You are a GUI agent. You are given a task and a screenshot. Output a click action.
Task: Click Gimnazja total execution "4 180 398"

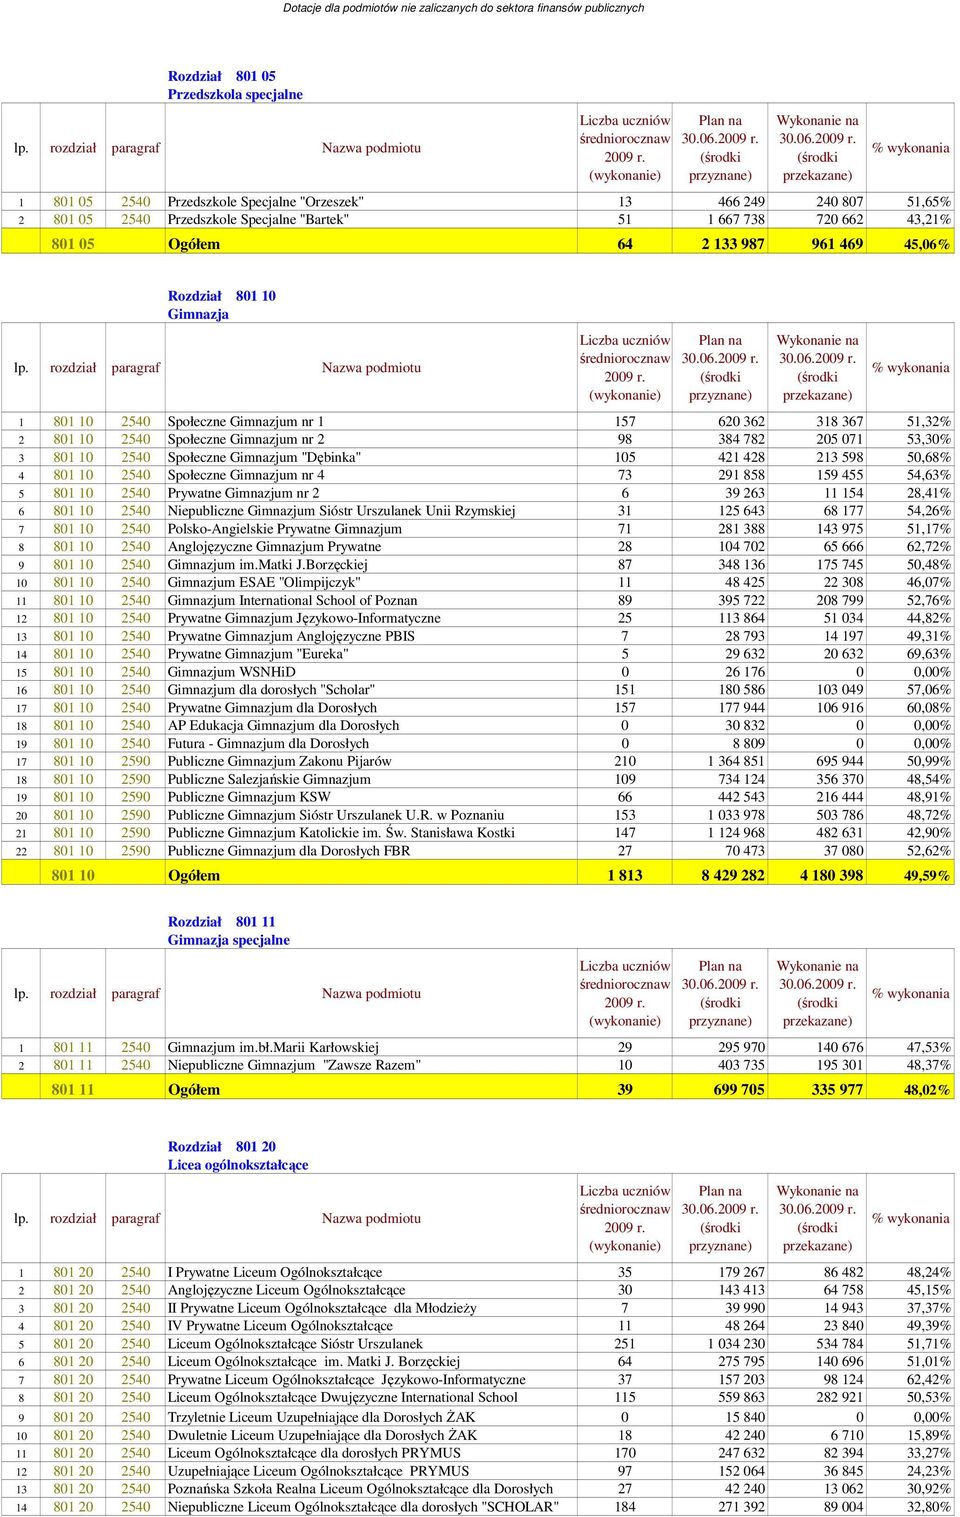(x=831, y=878)
